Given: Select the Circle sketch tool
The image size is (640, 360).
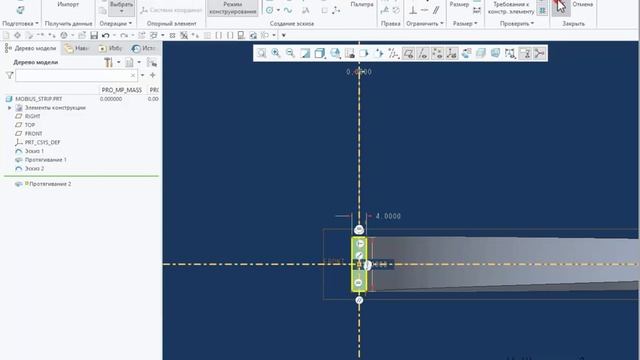Looking at the screenshot, I should point(270,10).
